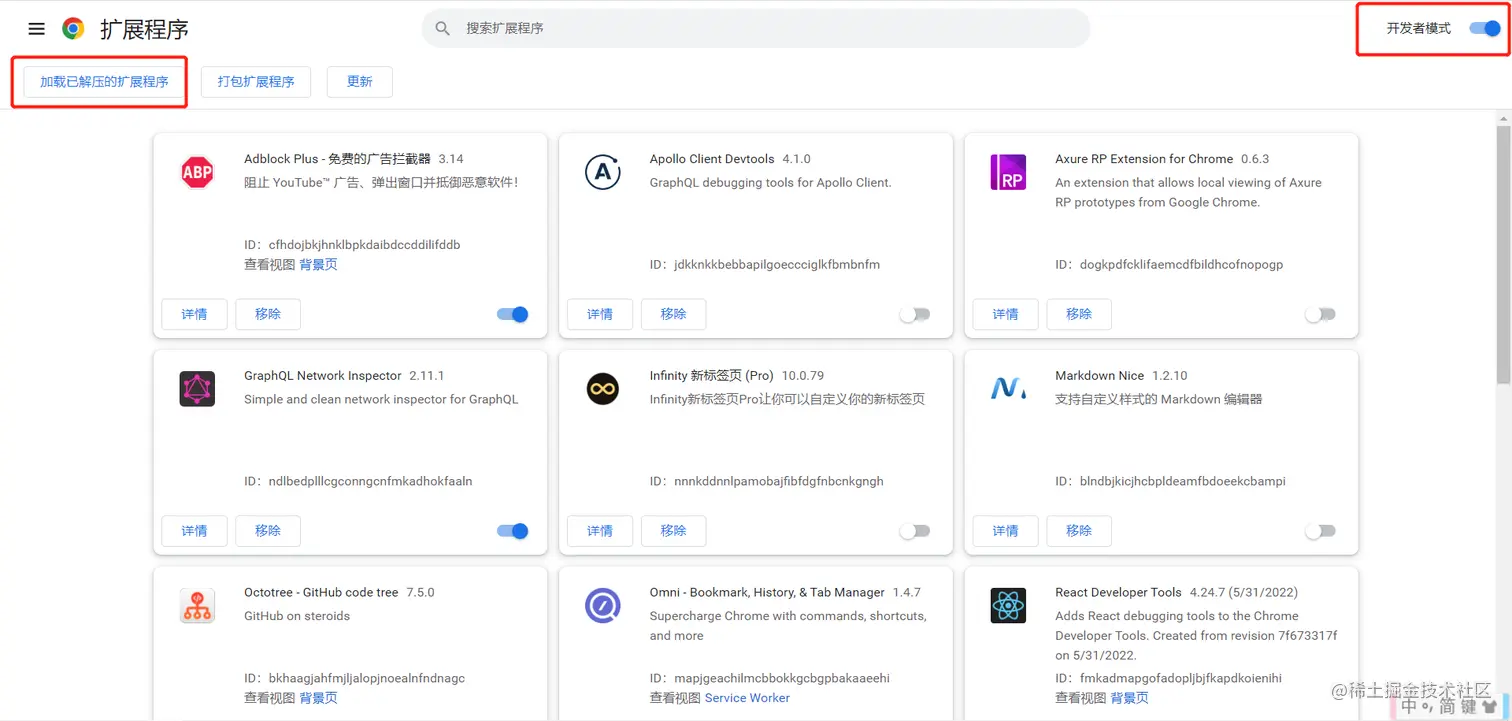Click the Omni extension icon

click(x=603, y=606)
